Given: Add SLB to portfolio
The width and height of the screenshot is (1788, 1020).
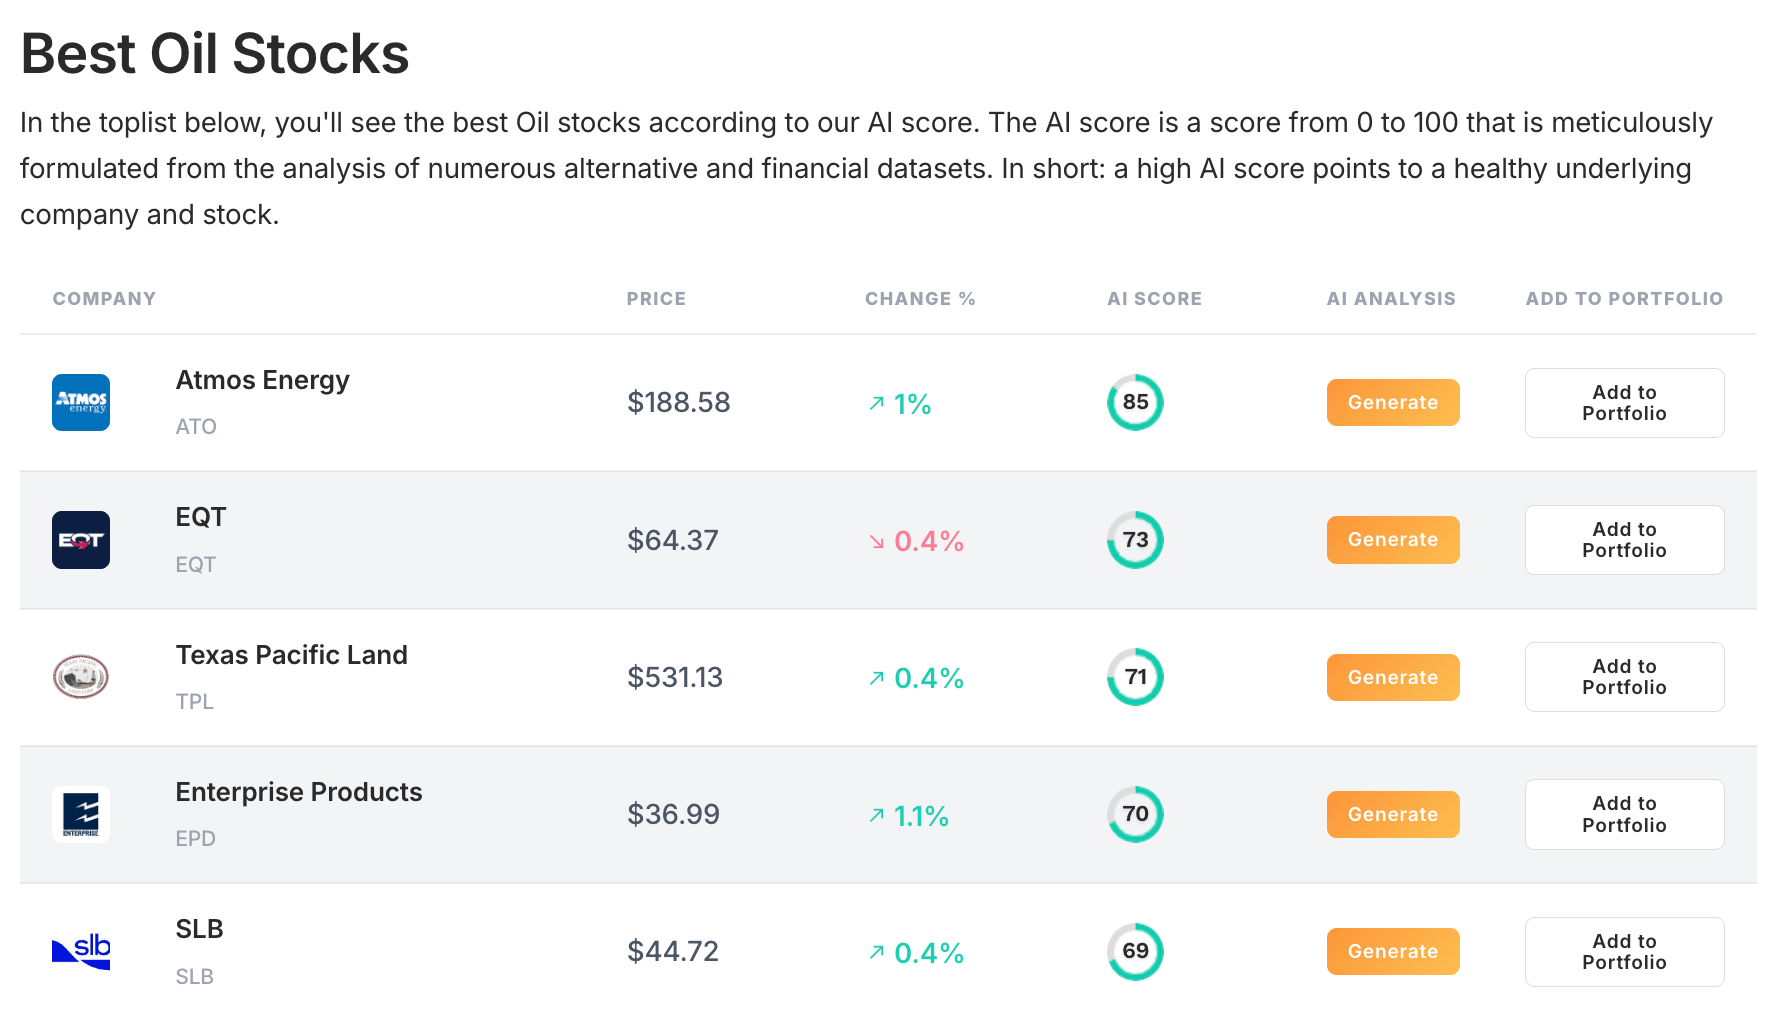Looking at the screenshot, I should point(1624,951).
